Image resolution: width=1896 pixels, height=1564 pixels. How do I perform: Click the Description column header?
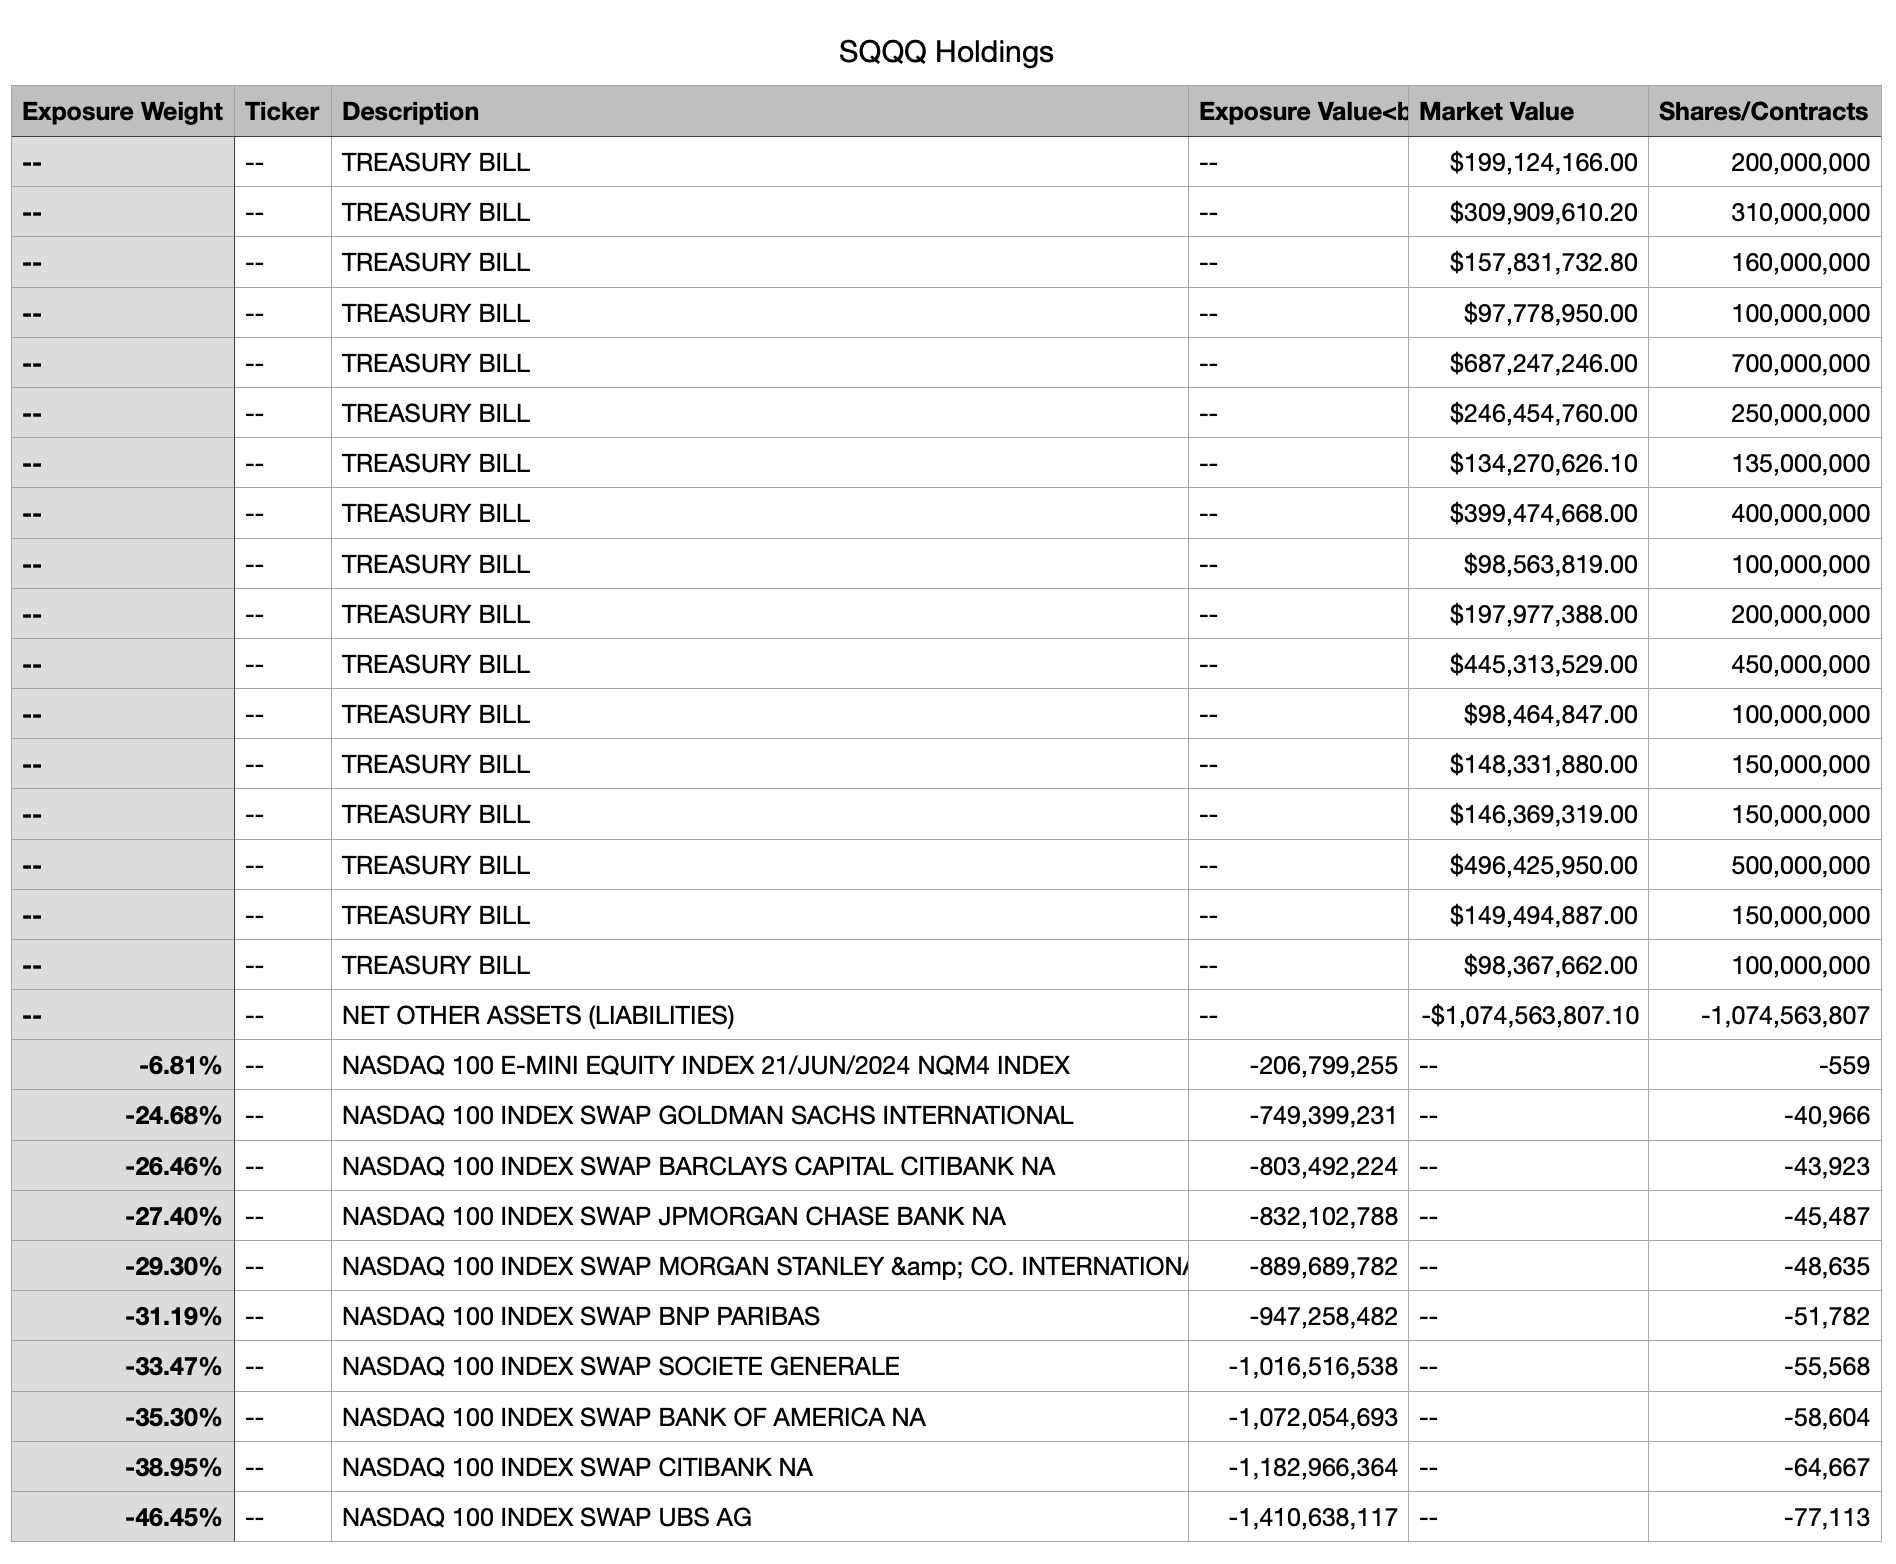759,111
